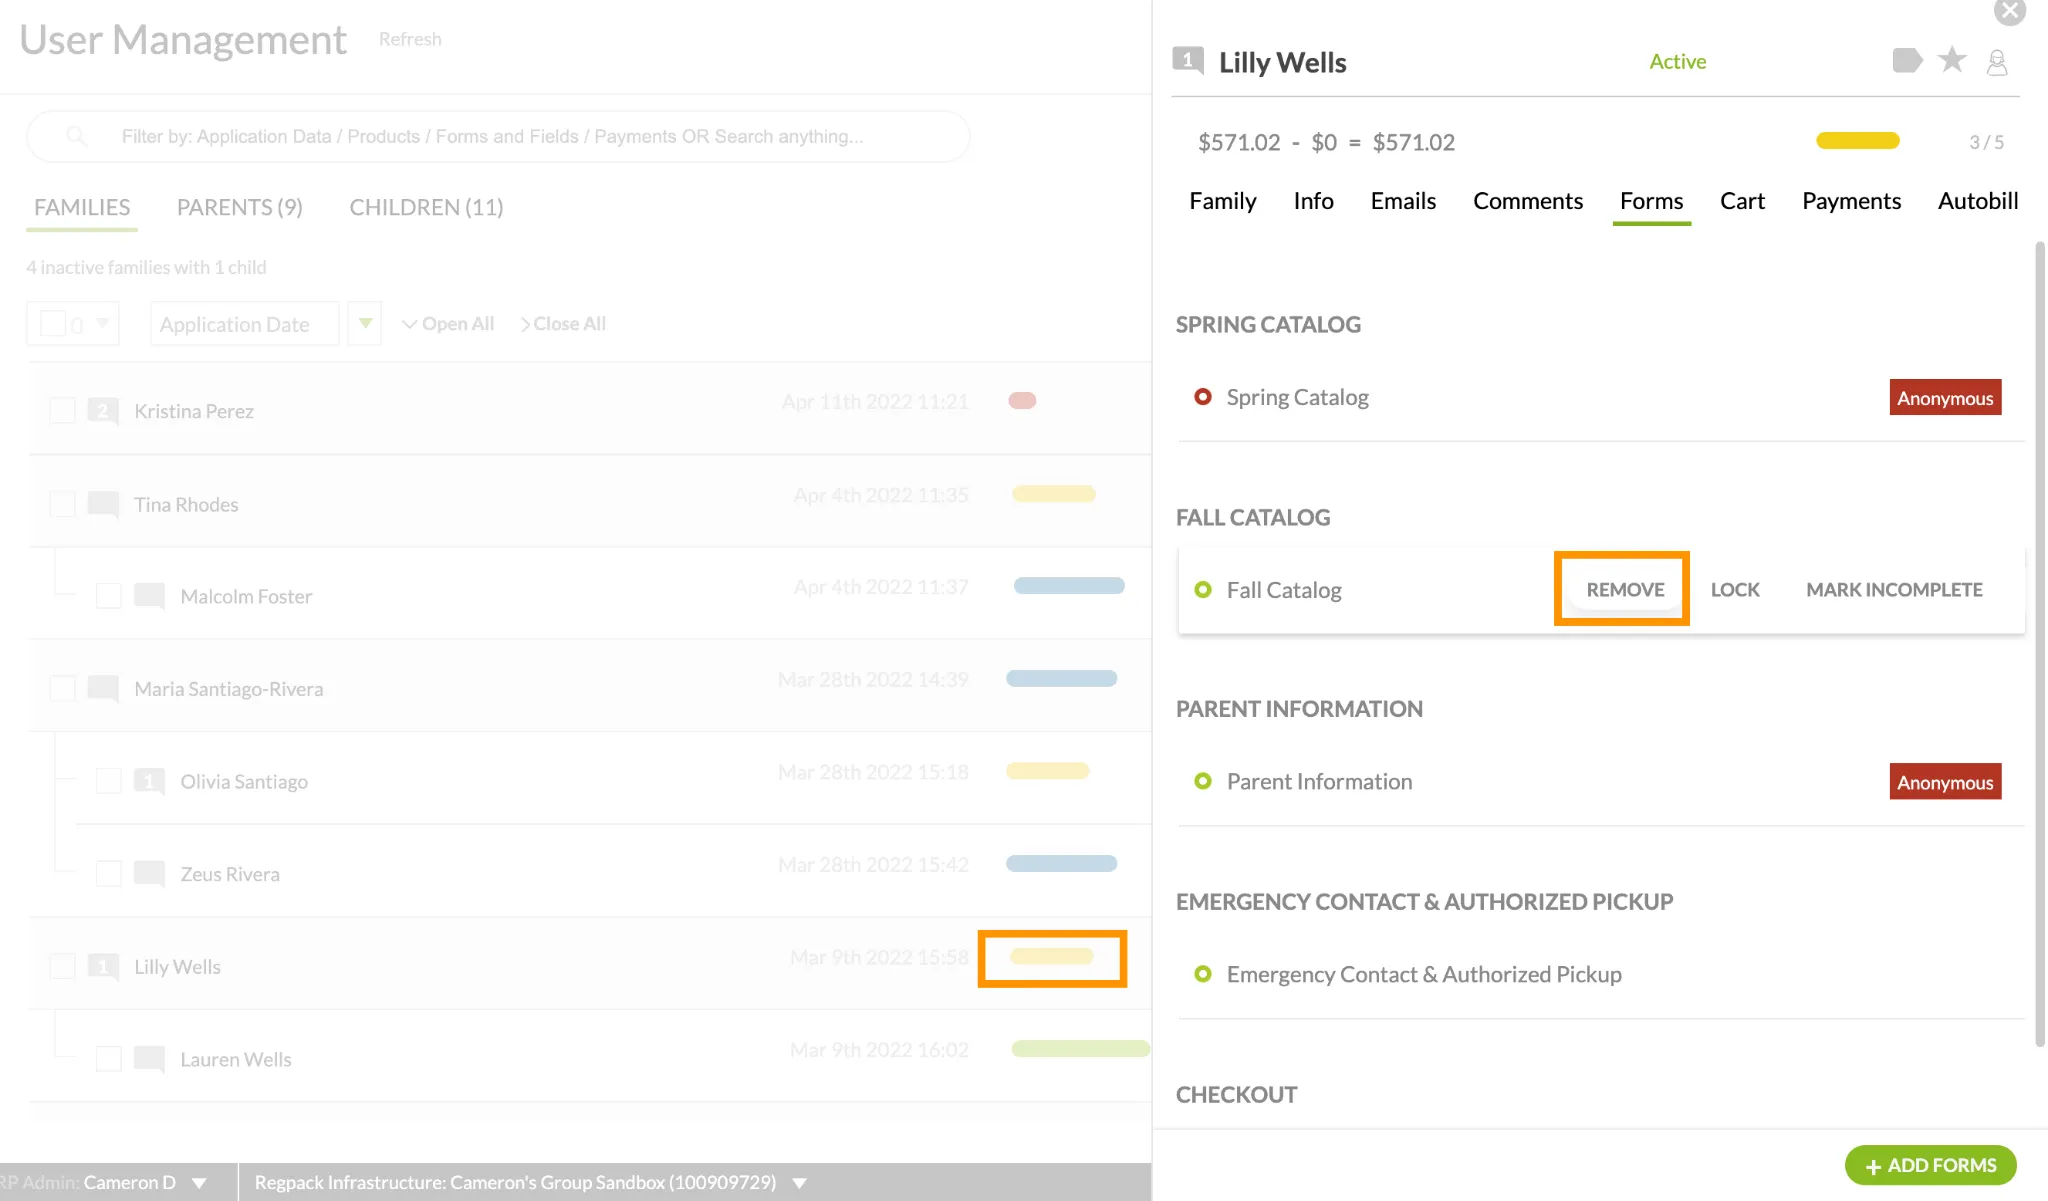Close the Lilly Wells detail panel

click(x=2009, y=12)
